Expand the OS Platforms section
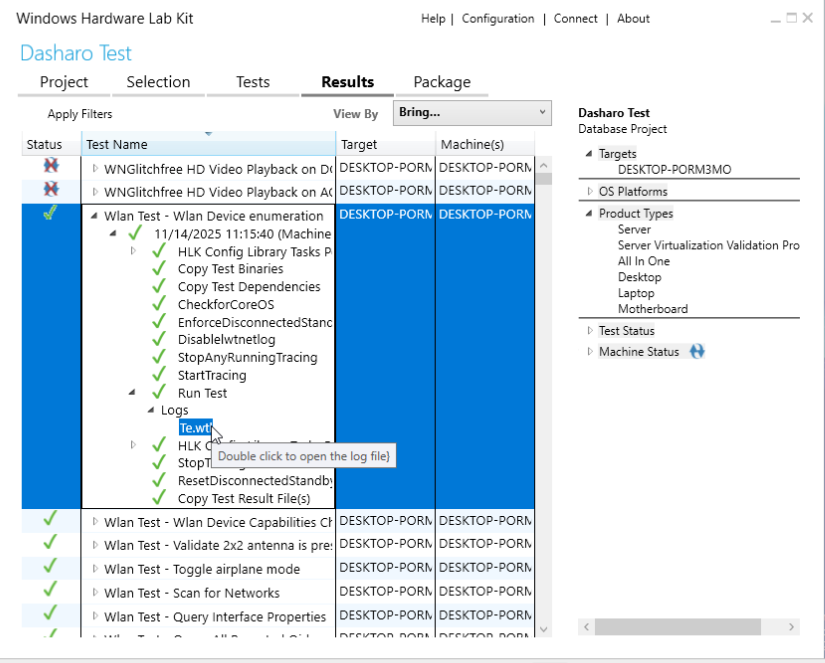Image resolution: width=825 pixels, height=663 pixels. (590, 191)
